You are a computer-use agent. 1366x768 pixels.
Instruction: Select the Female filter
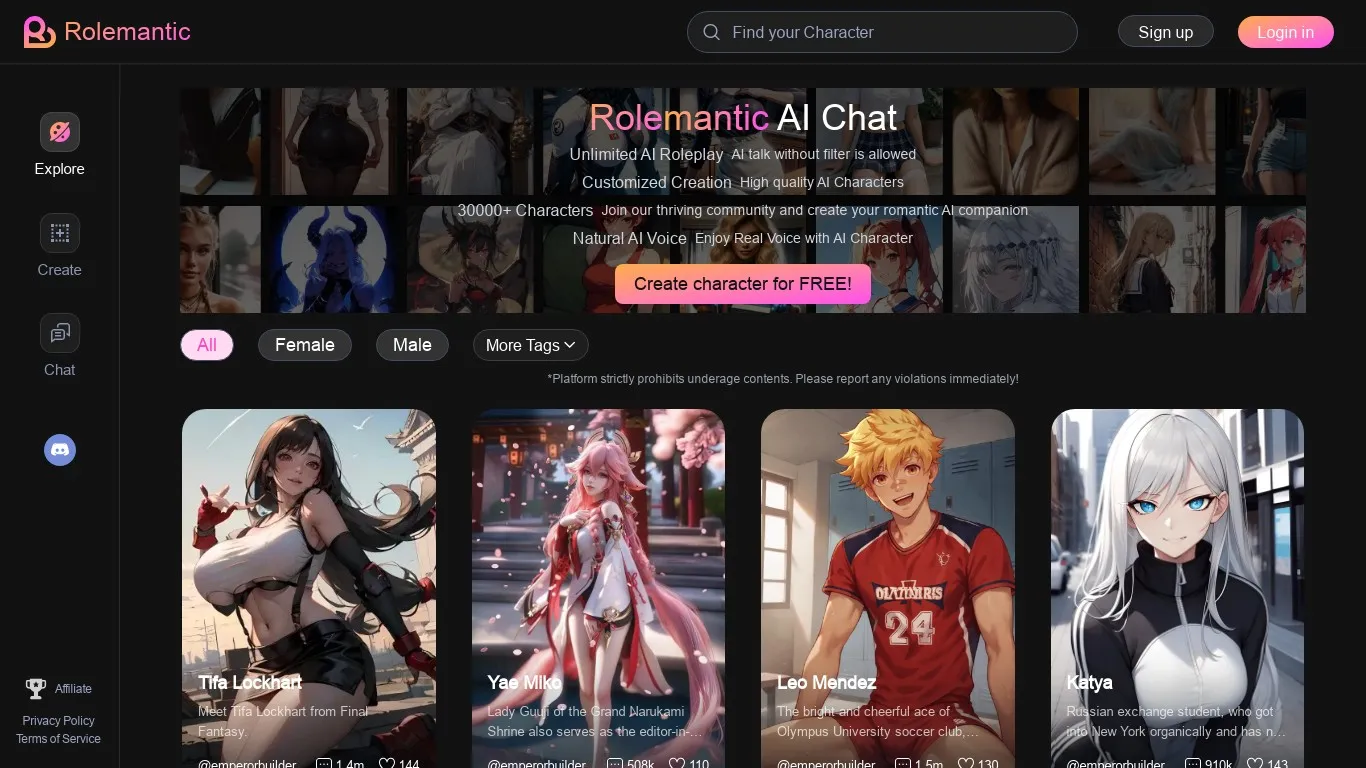point(304,344)
